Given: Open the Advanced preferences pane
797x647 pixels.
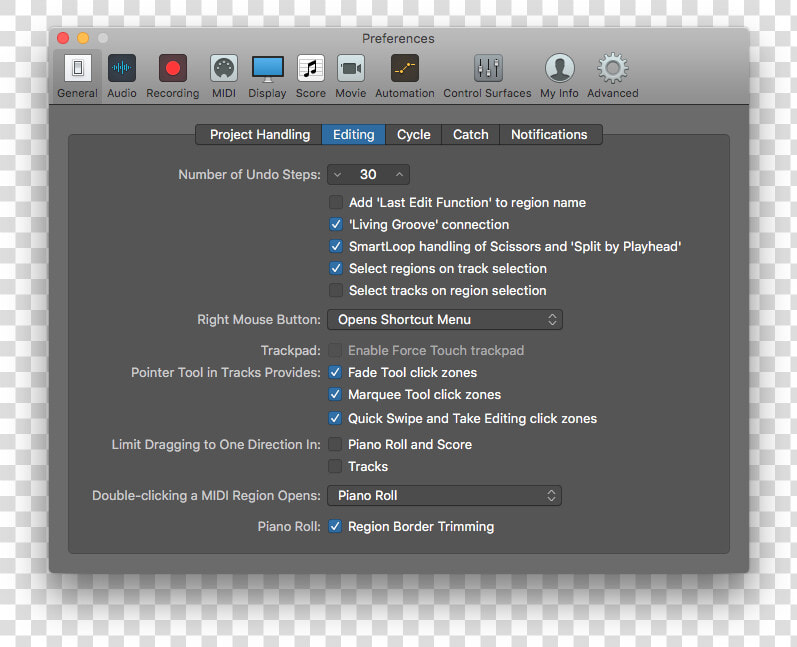Looking at the screenshot, I should [612, 76].
